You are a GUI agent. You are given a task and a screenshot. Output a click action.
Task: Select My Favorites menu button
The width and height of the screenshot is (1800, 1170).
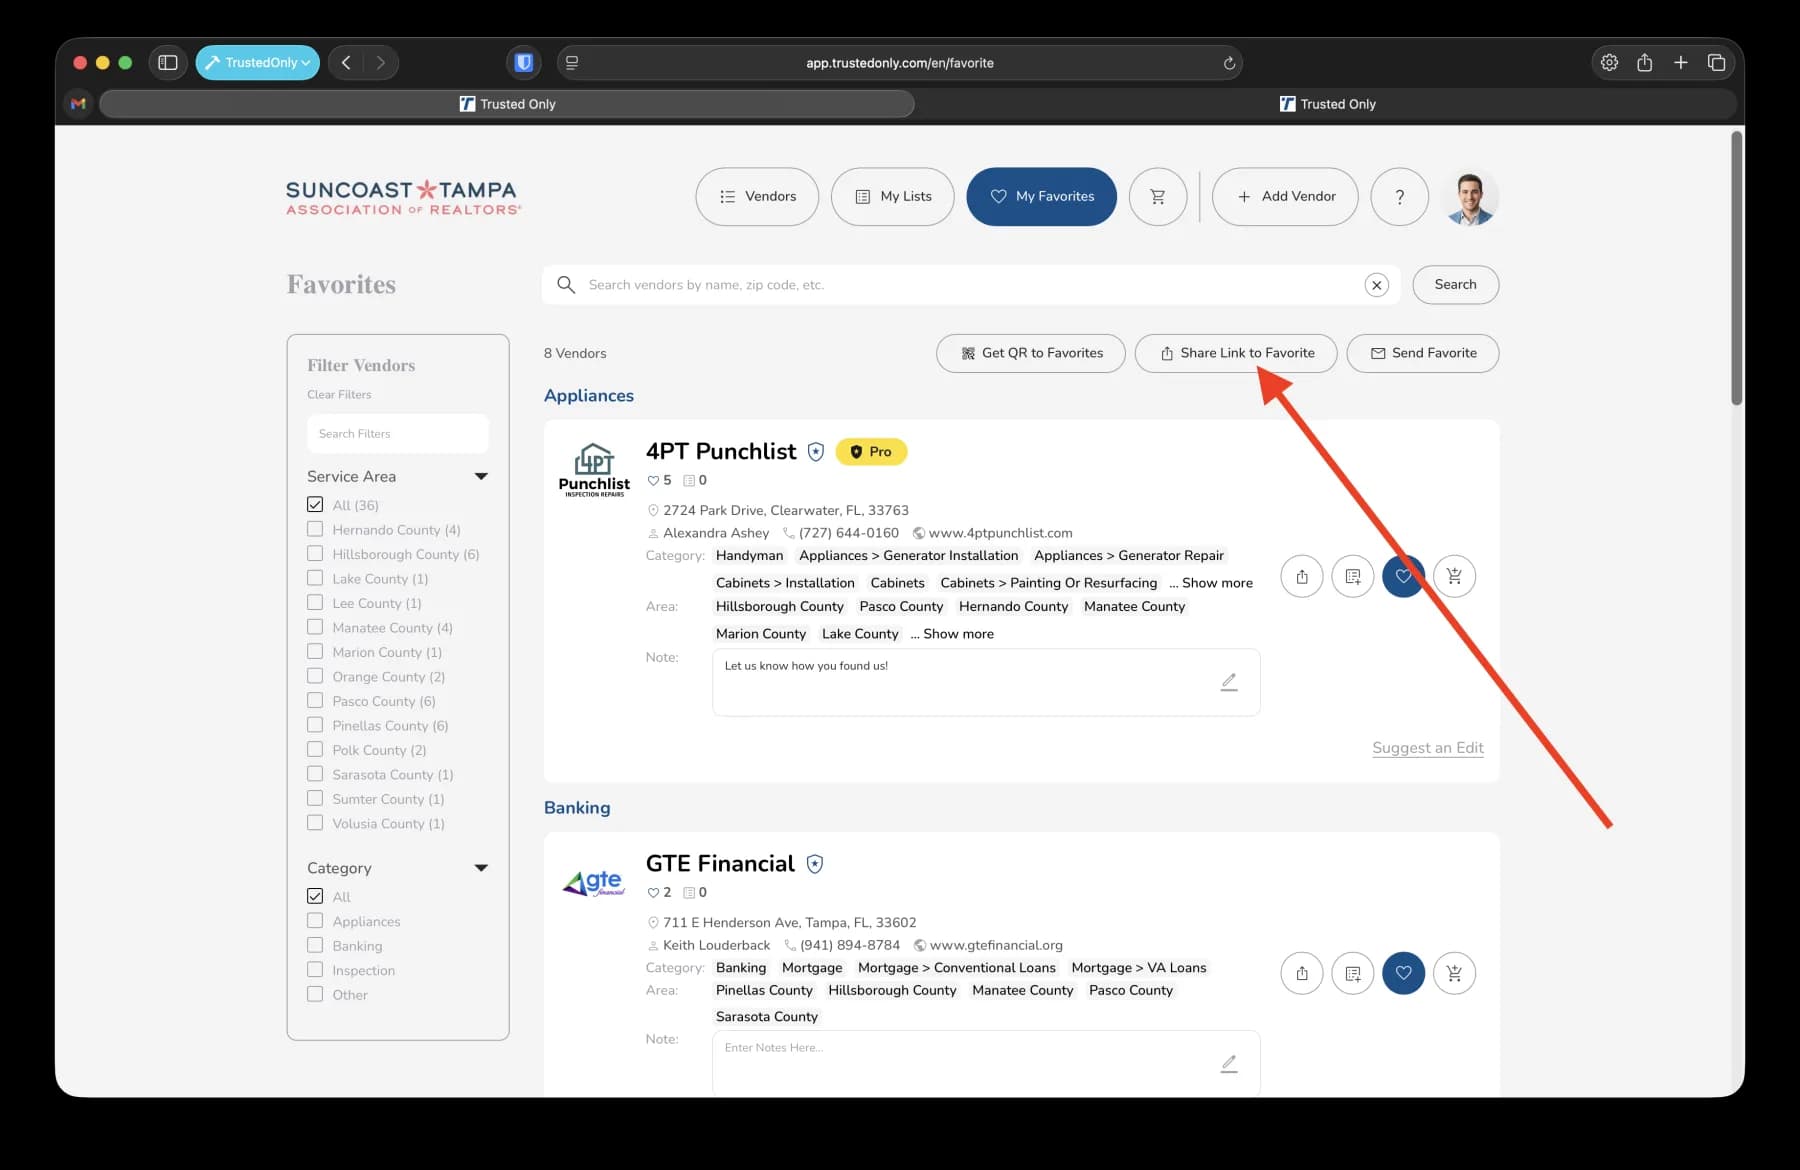(1042, 197)
